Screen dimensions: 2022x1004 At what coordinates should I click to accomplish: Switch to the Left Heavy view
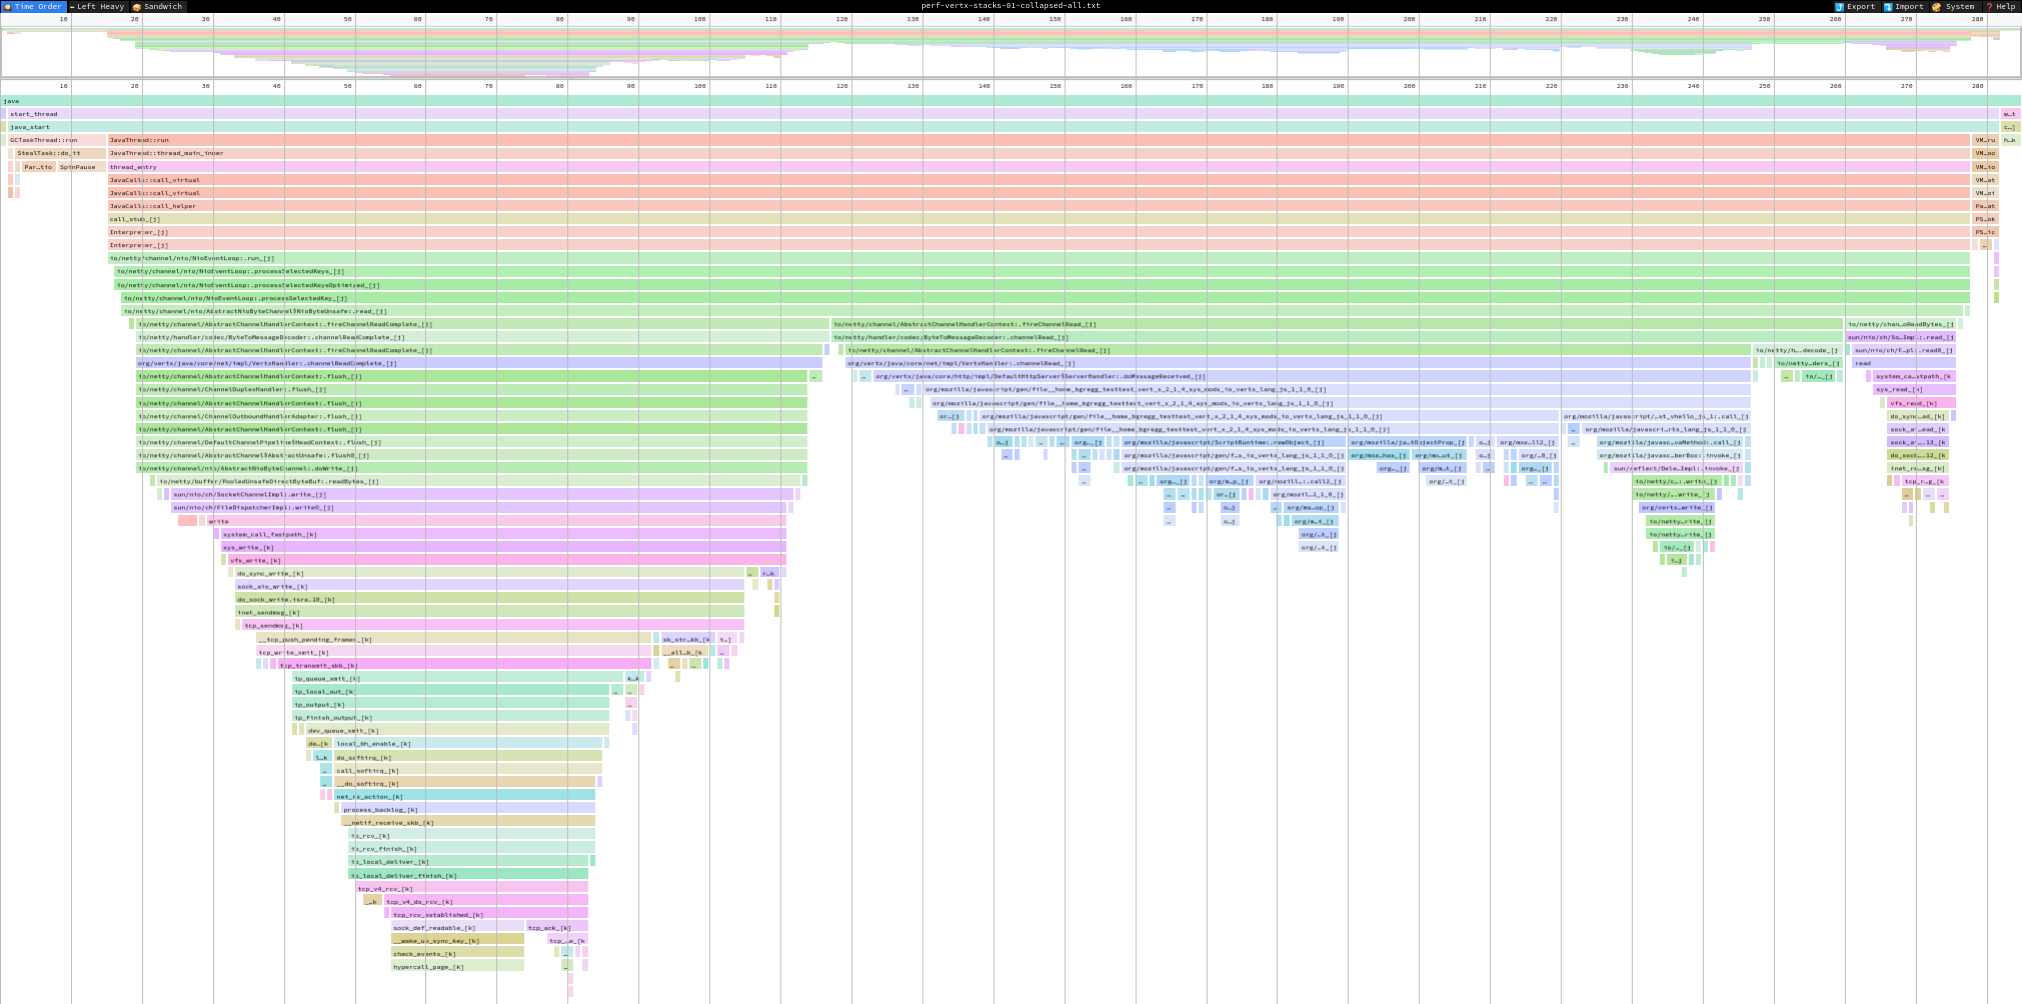(x=98, y=6)
